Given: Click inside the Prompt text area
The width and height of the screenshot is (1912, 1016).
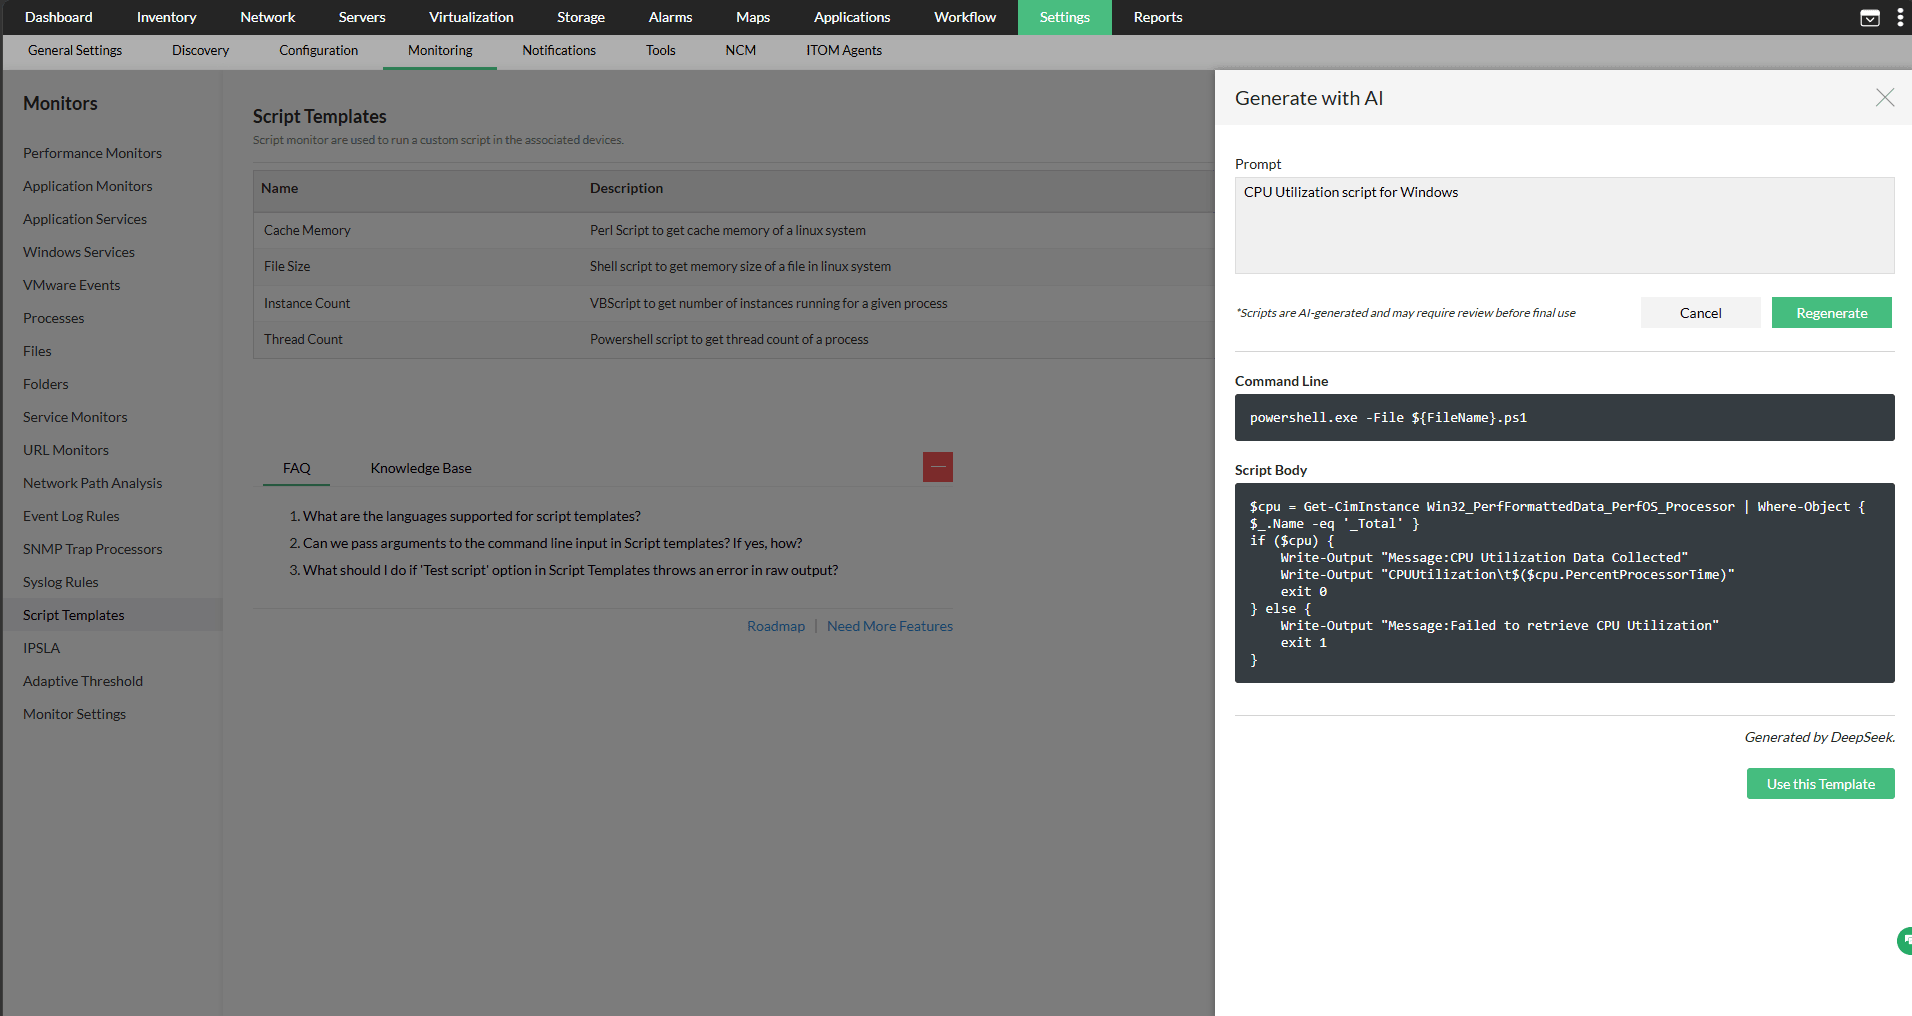Looking at the screenshot, I should 1564,226.
